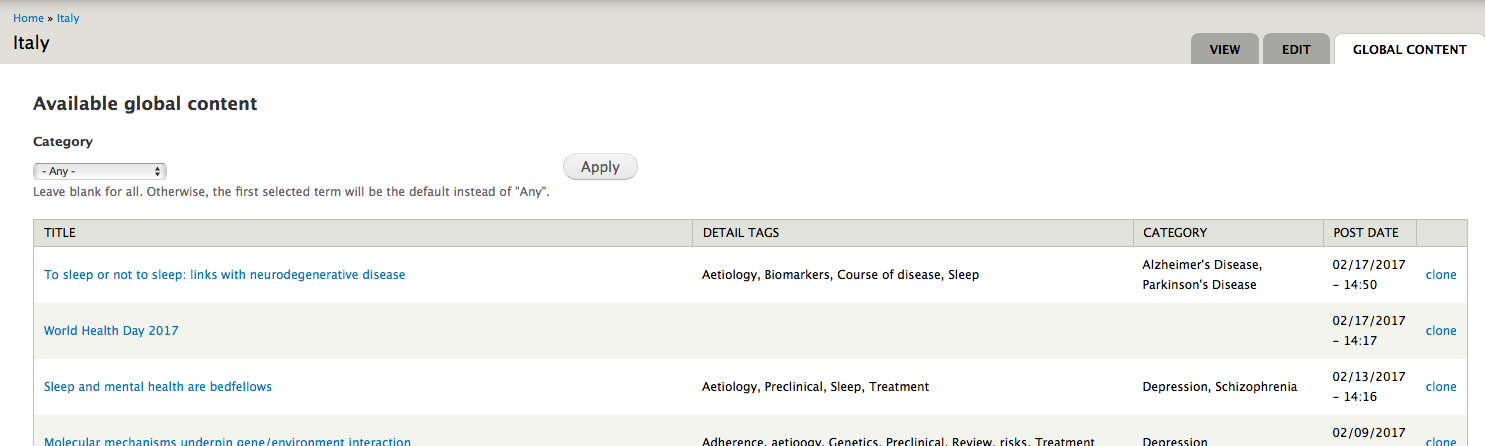Viewport: 1485px width, 446px height.
Task: Open the World Health Day 2017 link
Action: point(111,331)
